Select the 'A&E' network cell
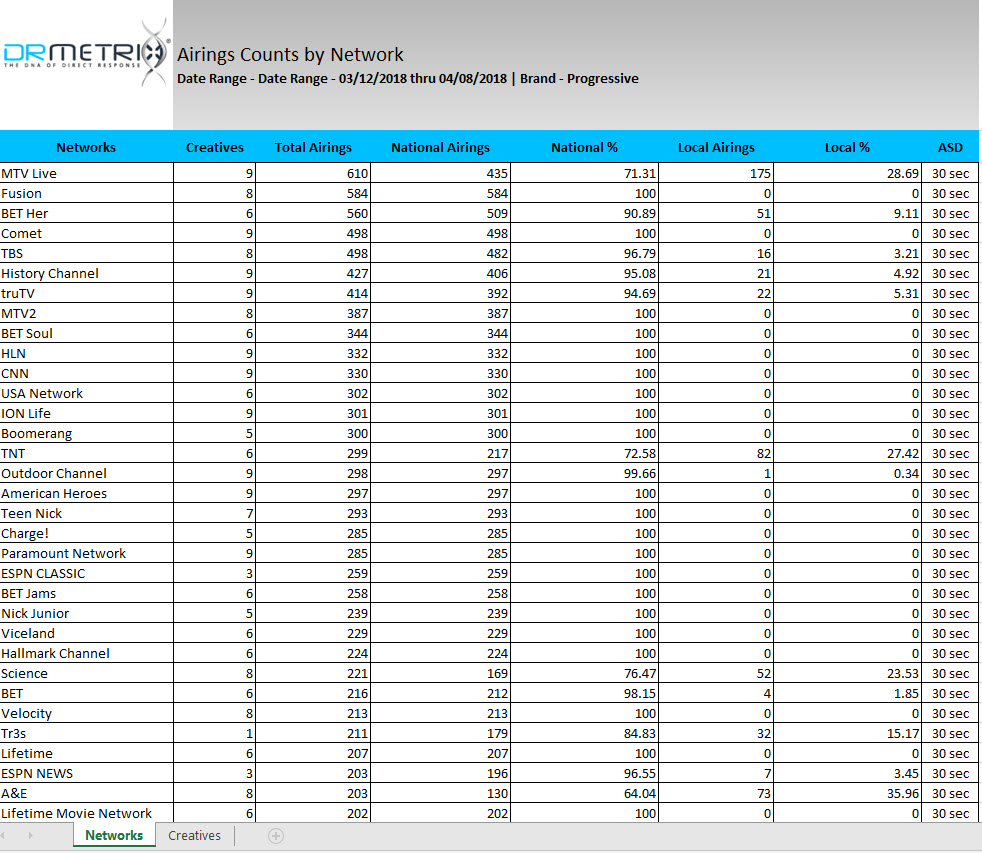The width and height of the screenshot is (982, 853). click(x=86, y=794)
